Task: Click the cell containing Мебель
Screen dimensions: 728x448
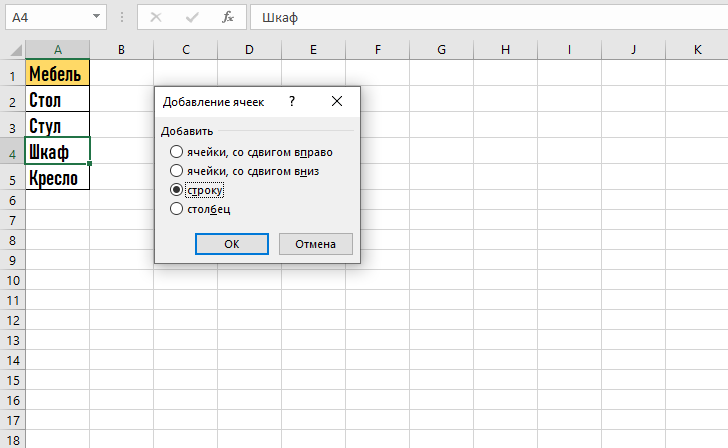Action: tap(58, 73)
